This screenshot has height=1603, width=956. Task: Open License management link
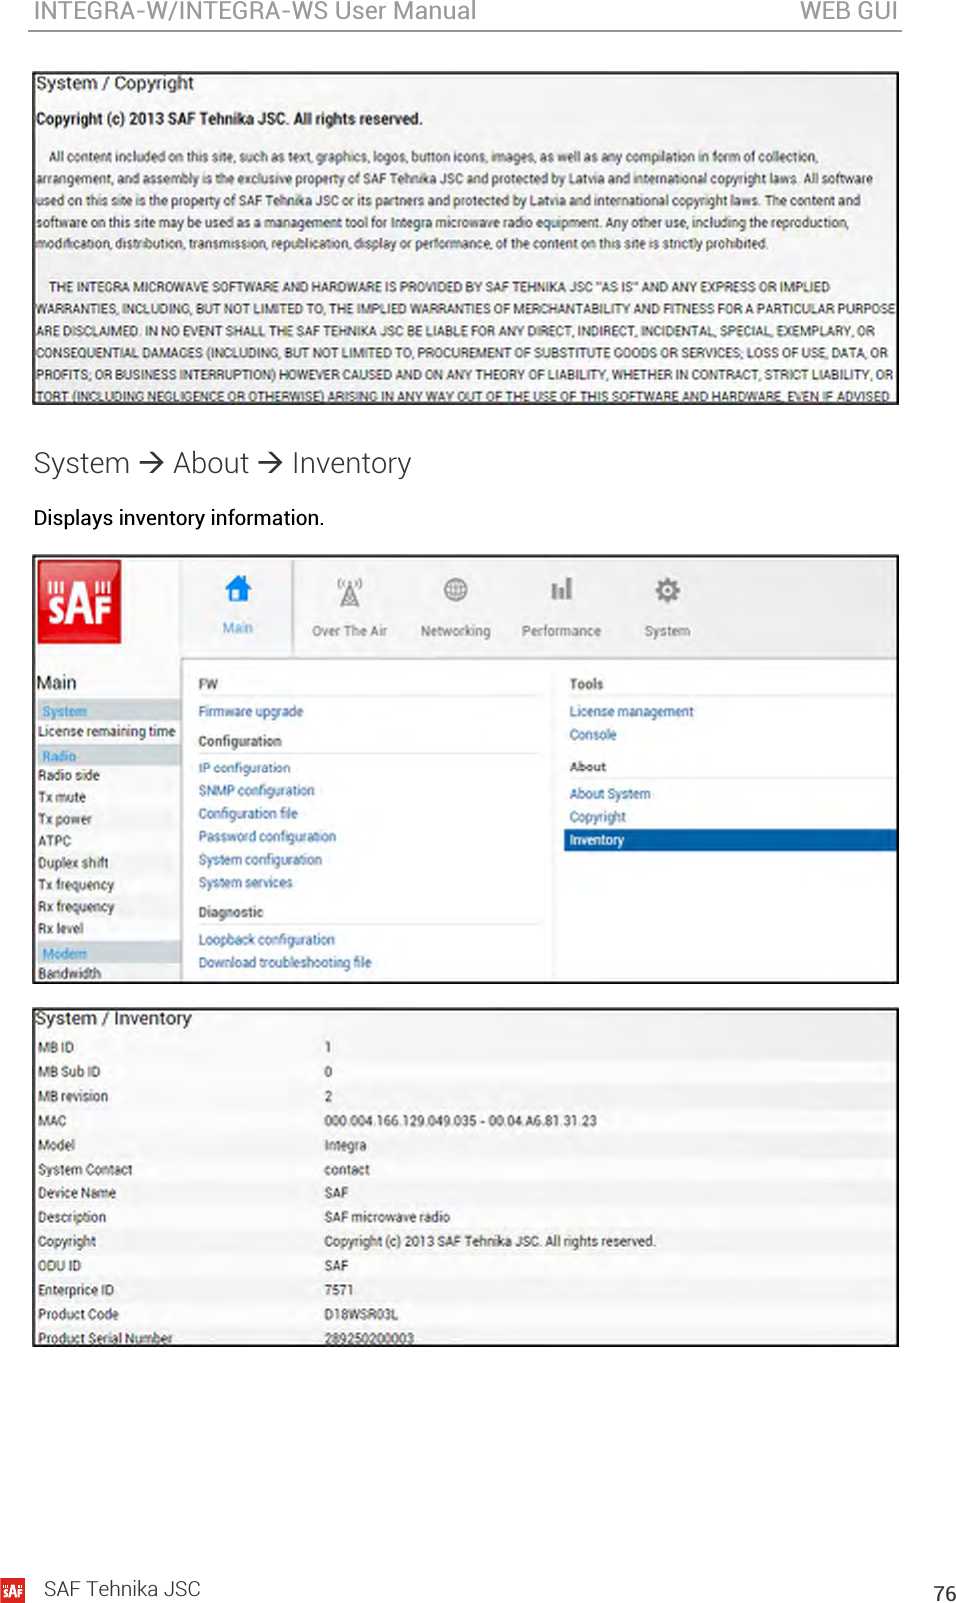click(631, 711)
